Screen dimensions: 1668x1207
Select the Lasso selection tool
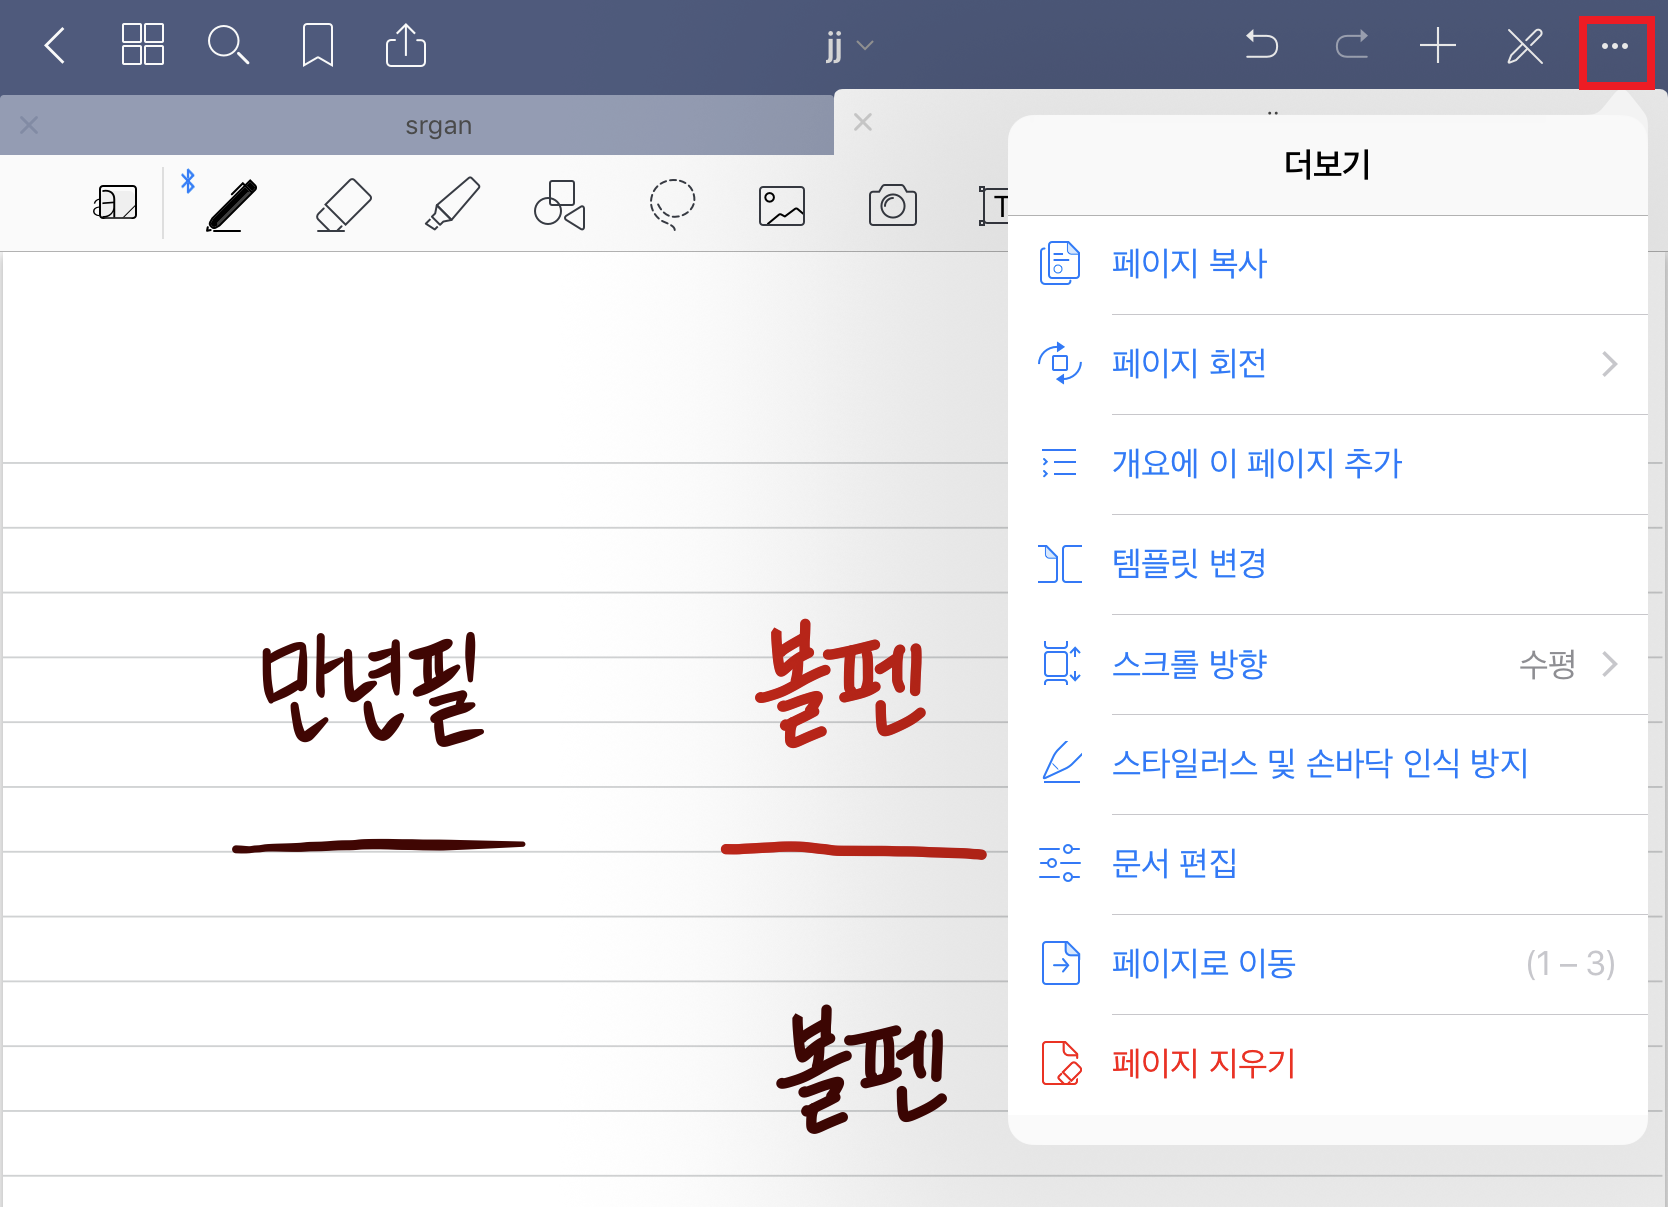click(x=673, y=205)
